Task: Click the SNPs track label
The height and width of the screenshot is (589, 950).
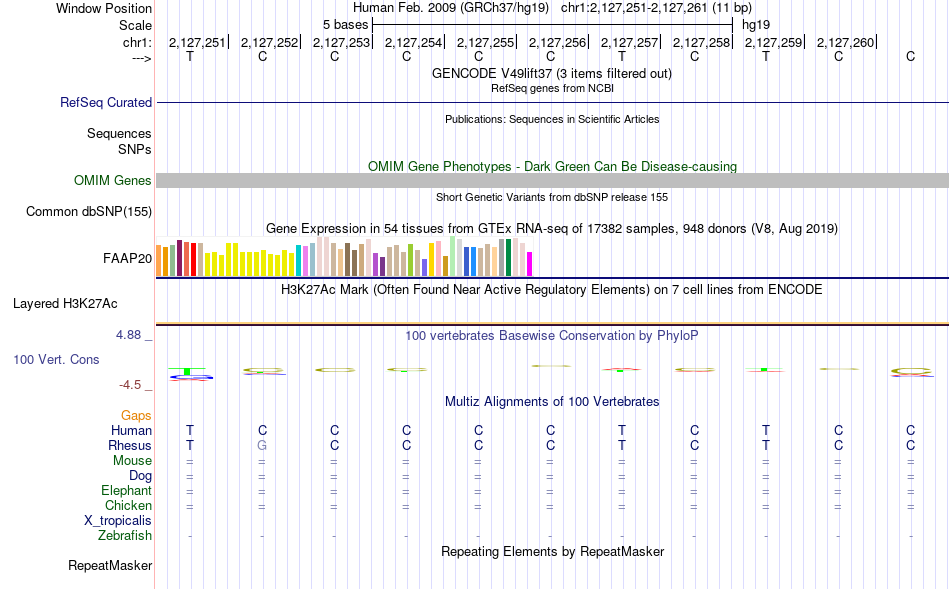Action: [x=135, y=149]
